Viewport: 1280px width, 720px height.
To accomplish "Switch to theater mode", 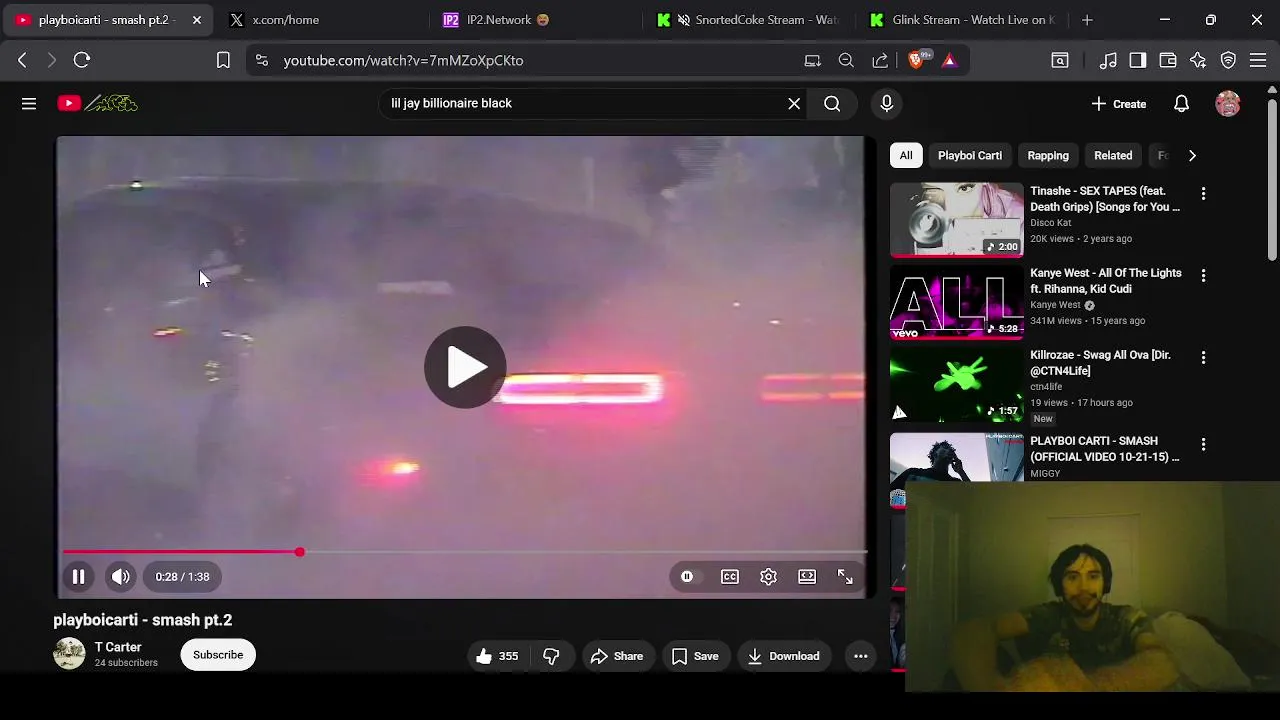I will [807, 576].
